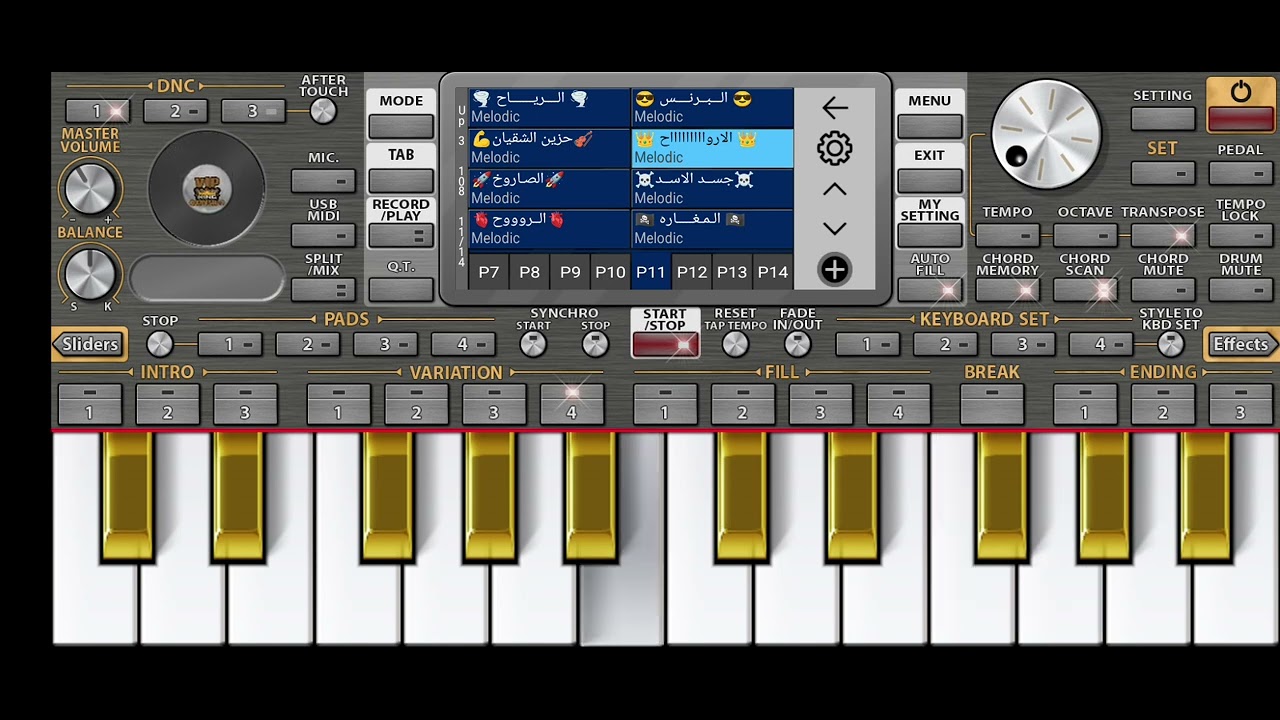Image resolution: width=1280 pixels, height=720 pixels.
Task: Click the Master Volume knob
Action: pyautogui.click(x=89, y=187)
